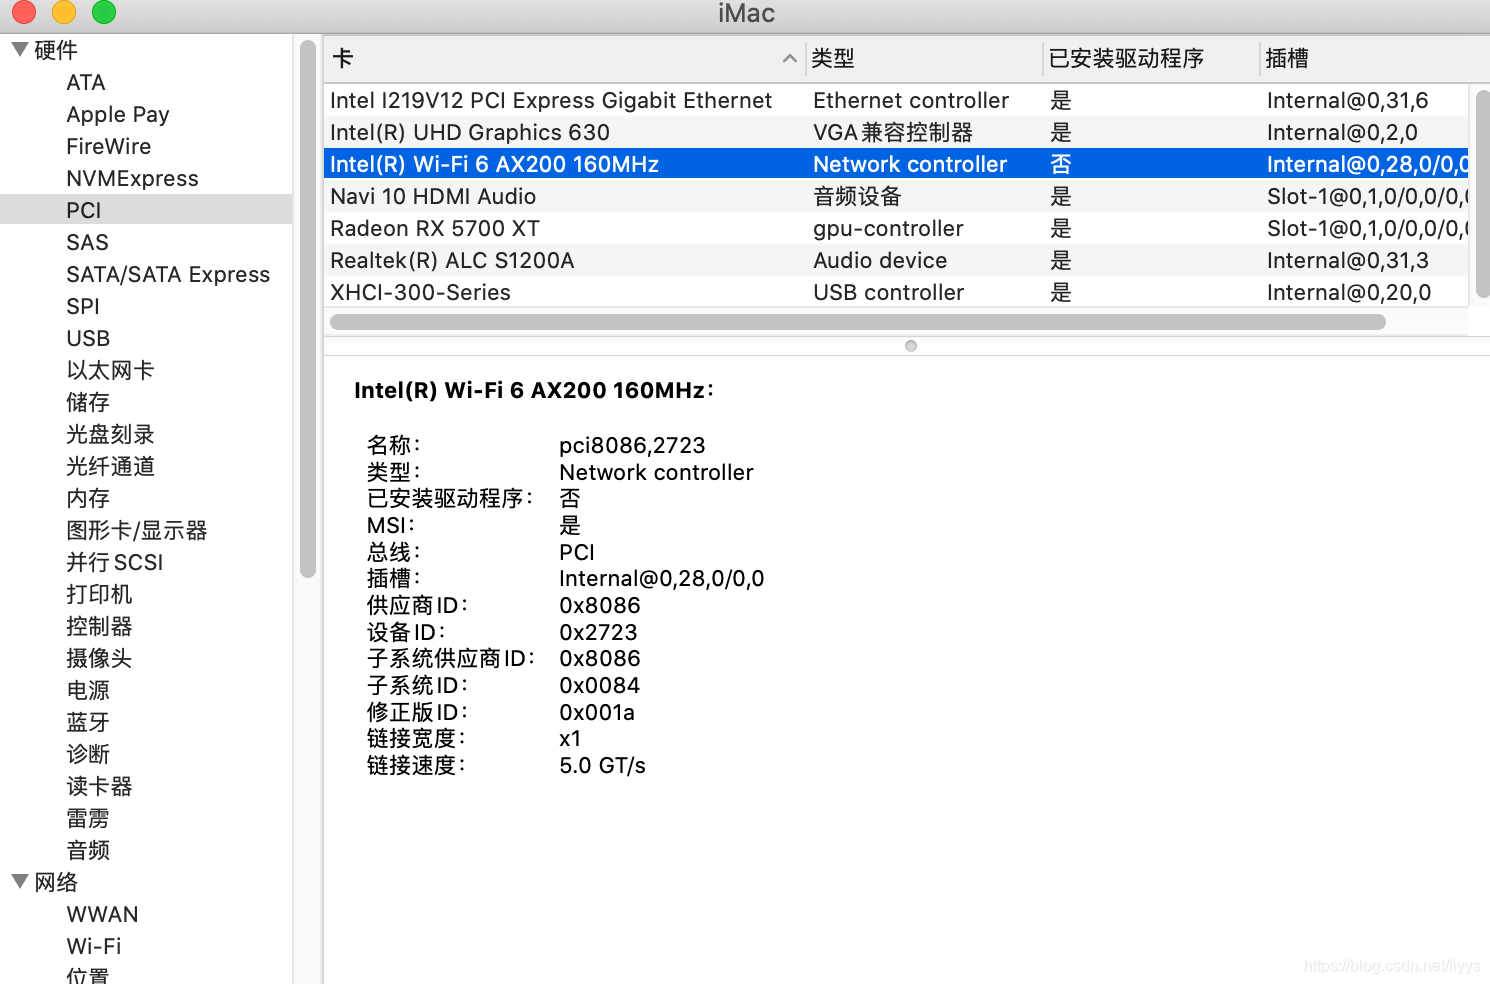Open 光纤通道 fibre channel entry
The height and width of the screenshot is (984, 1490).
coord(110,466)
